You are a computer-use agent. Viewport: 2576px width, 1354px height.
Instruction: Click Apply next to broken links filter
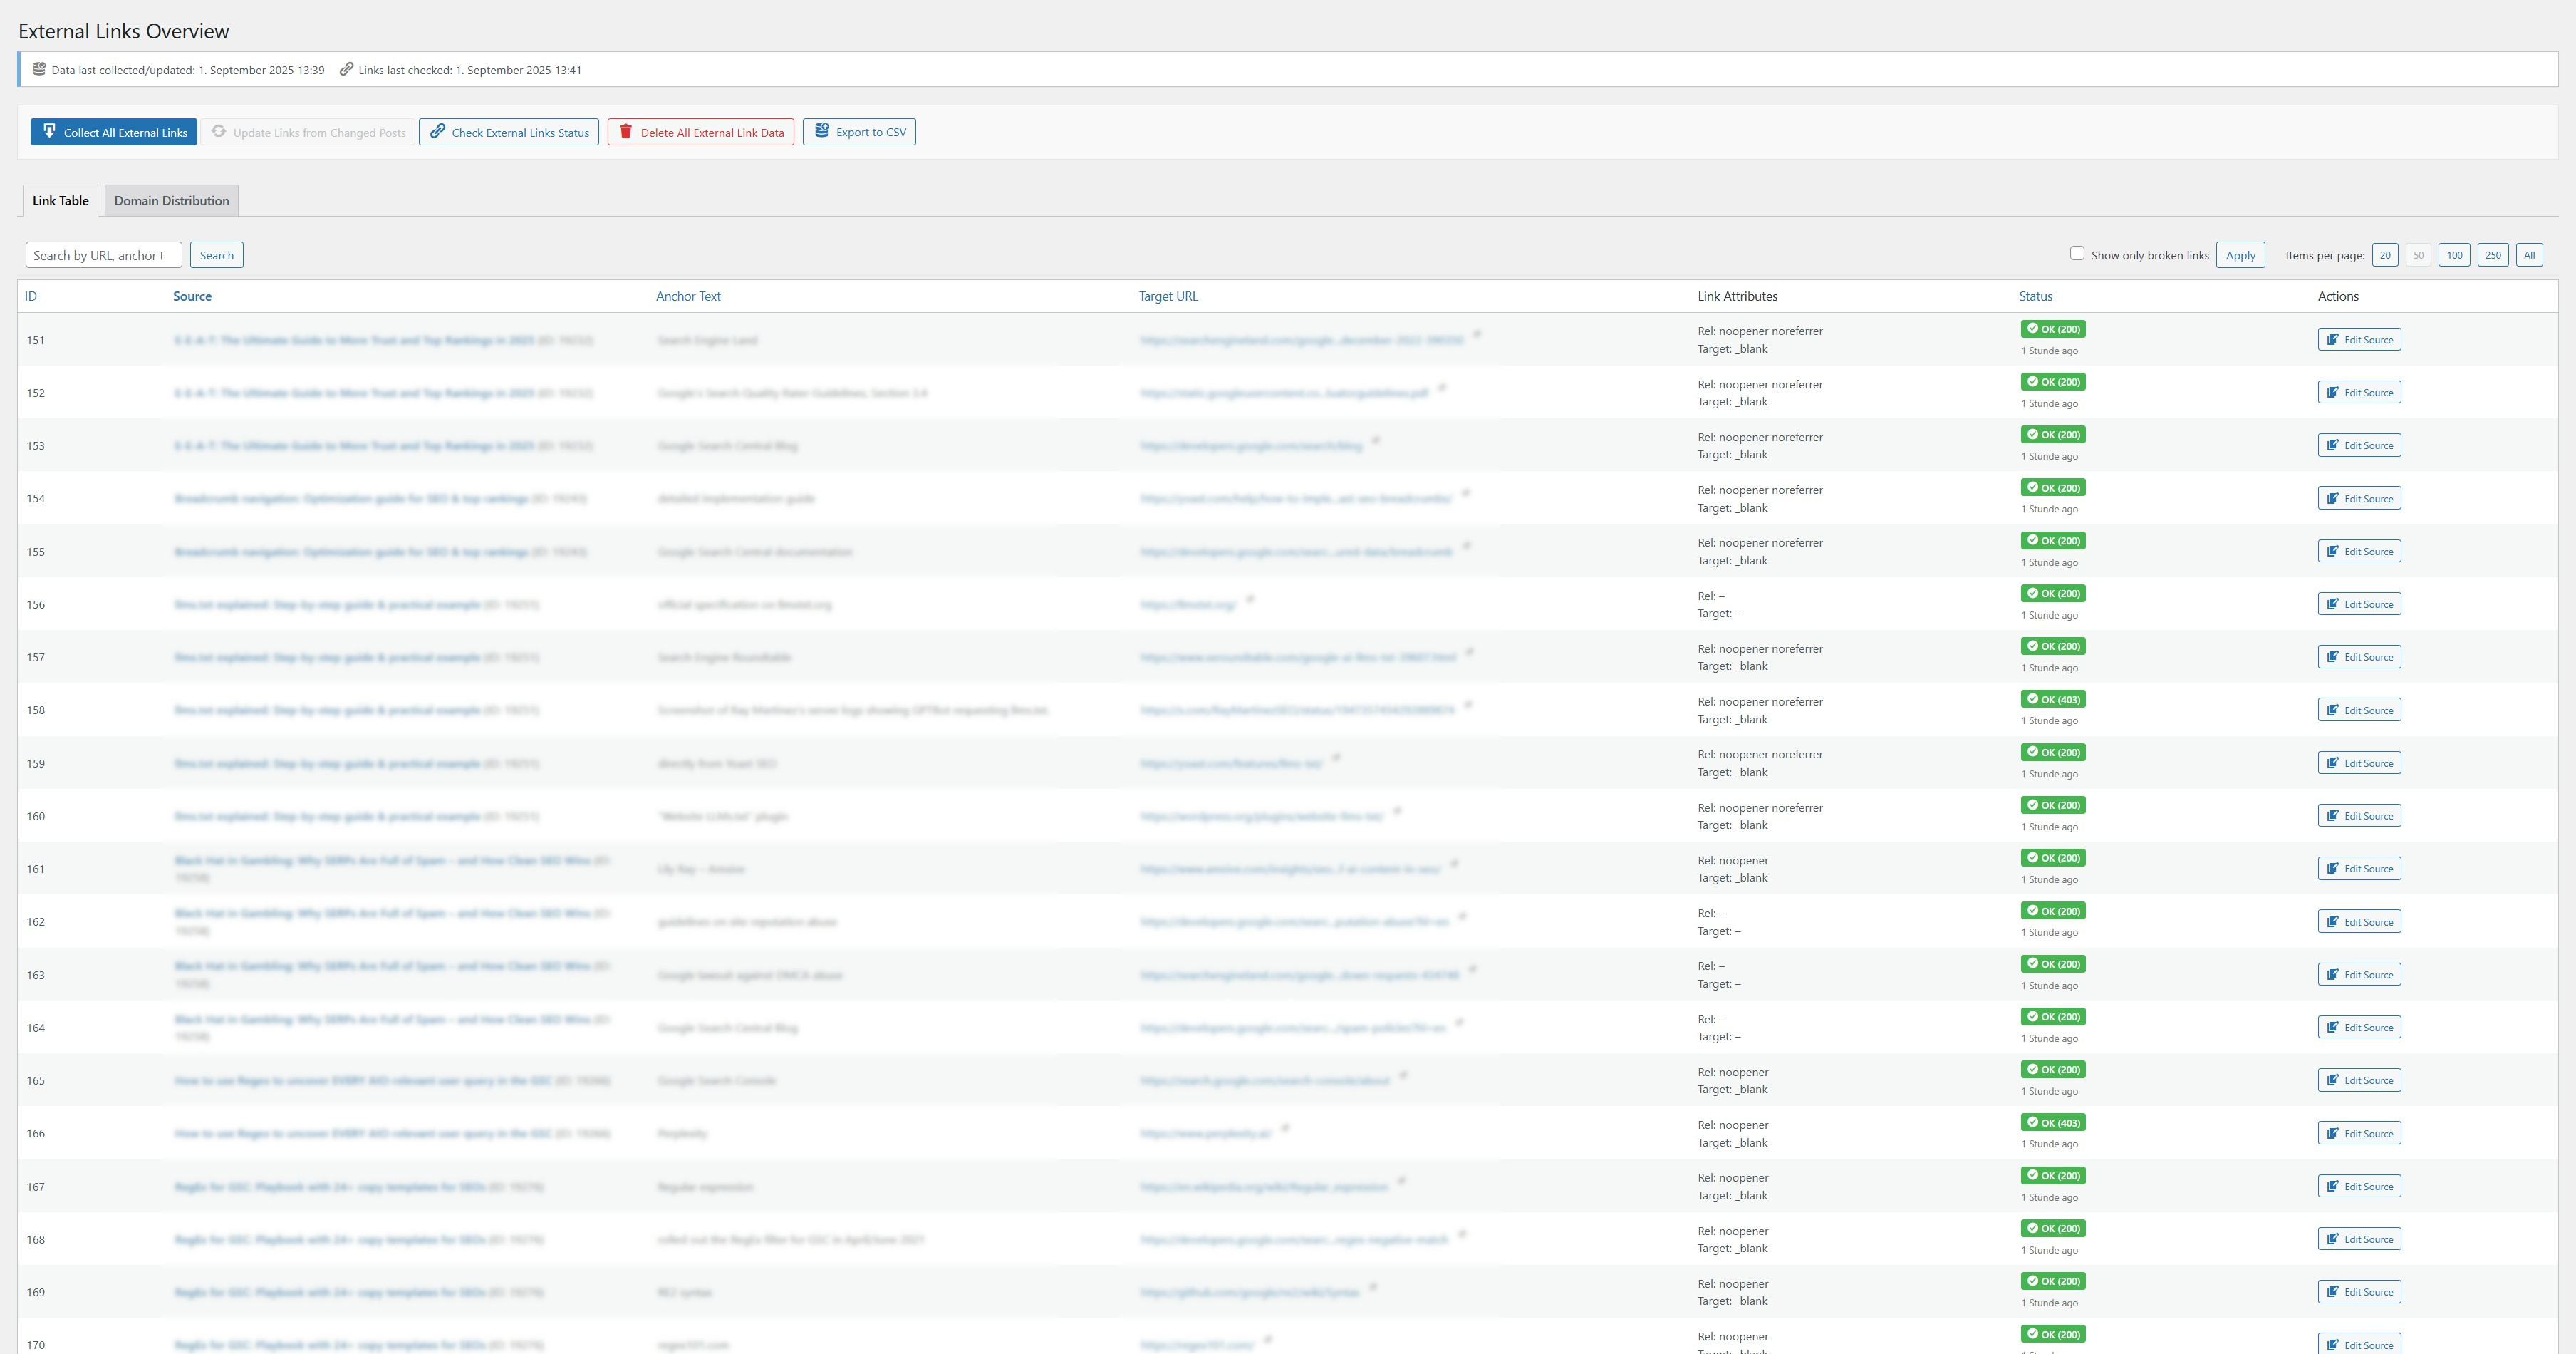tap(2240, 255)
